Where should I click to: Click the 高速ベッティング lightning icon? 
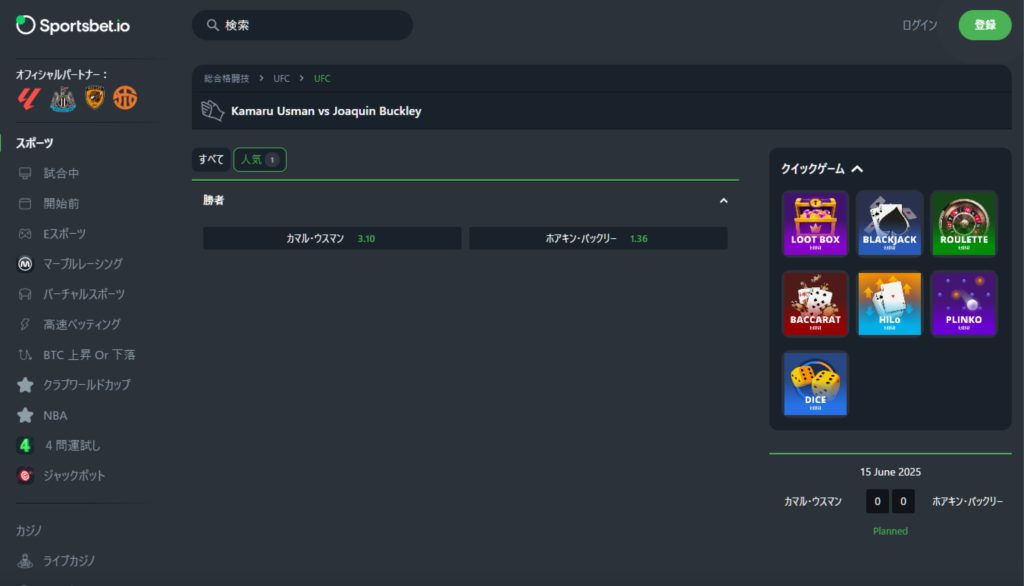point(25,325)
